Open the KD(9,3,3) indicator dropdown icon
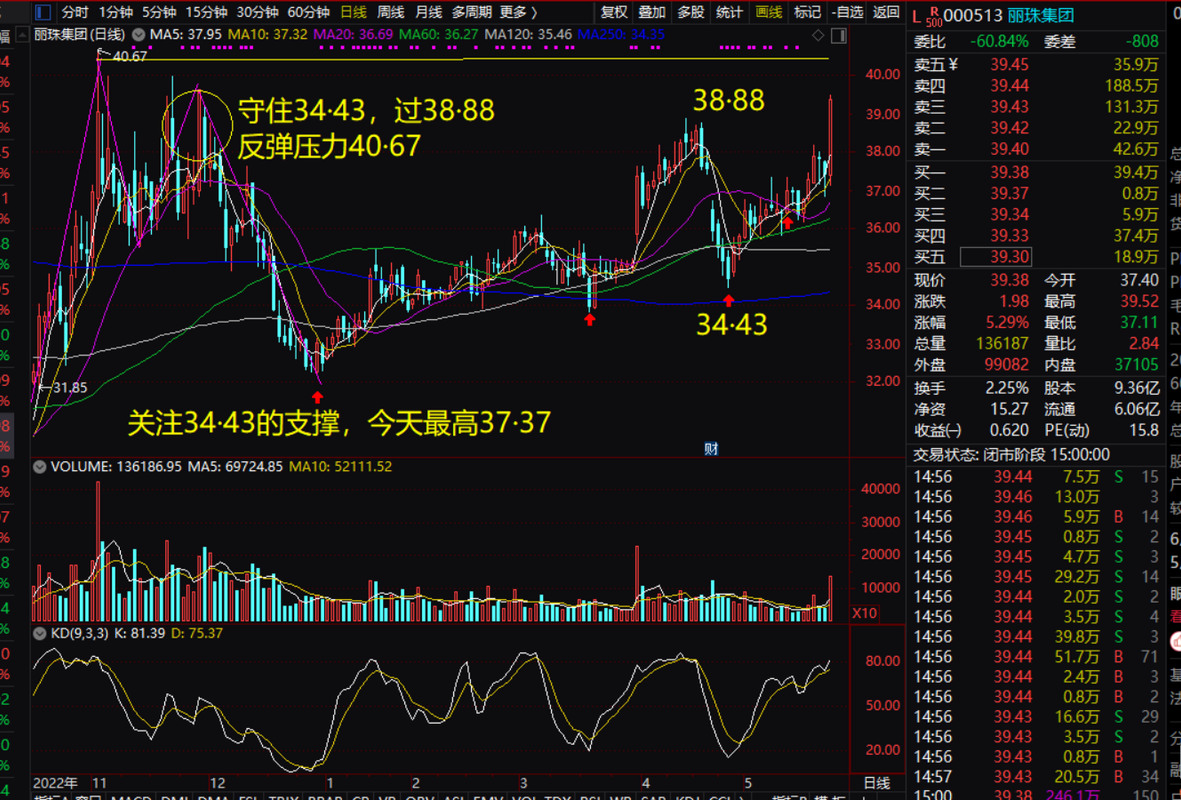The width and height of the screenshot is (1181, 800). pos(40,634)
